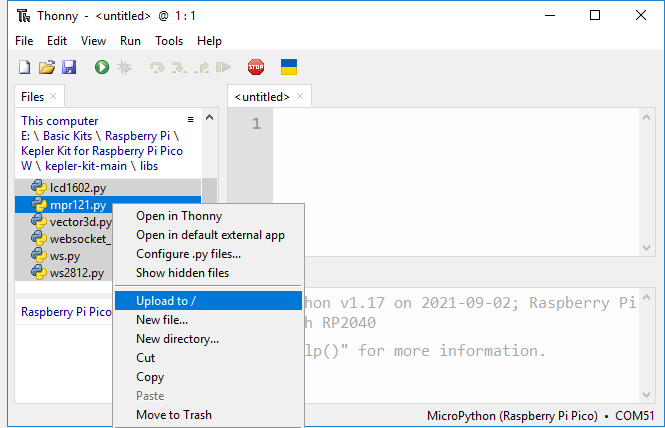This screenshot has height=428, width=665.
Task: Save the script with the floppy disk icon
Action: (69, 67)
